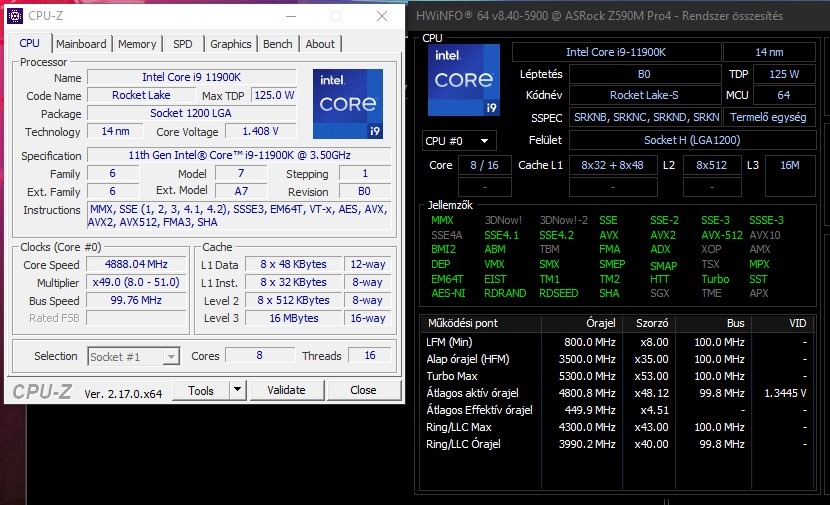Click the RDSEED feature flag

[x=559, y=293]
